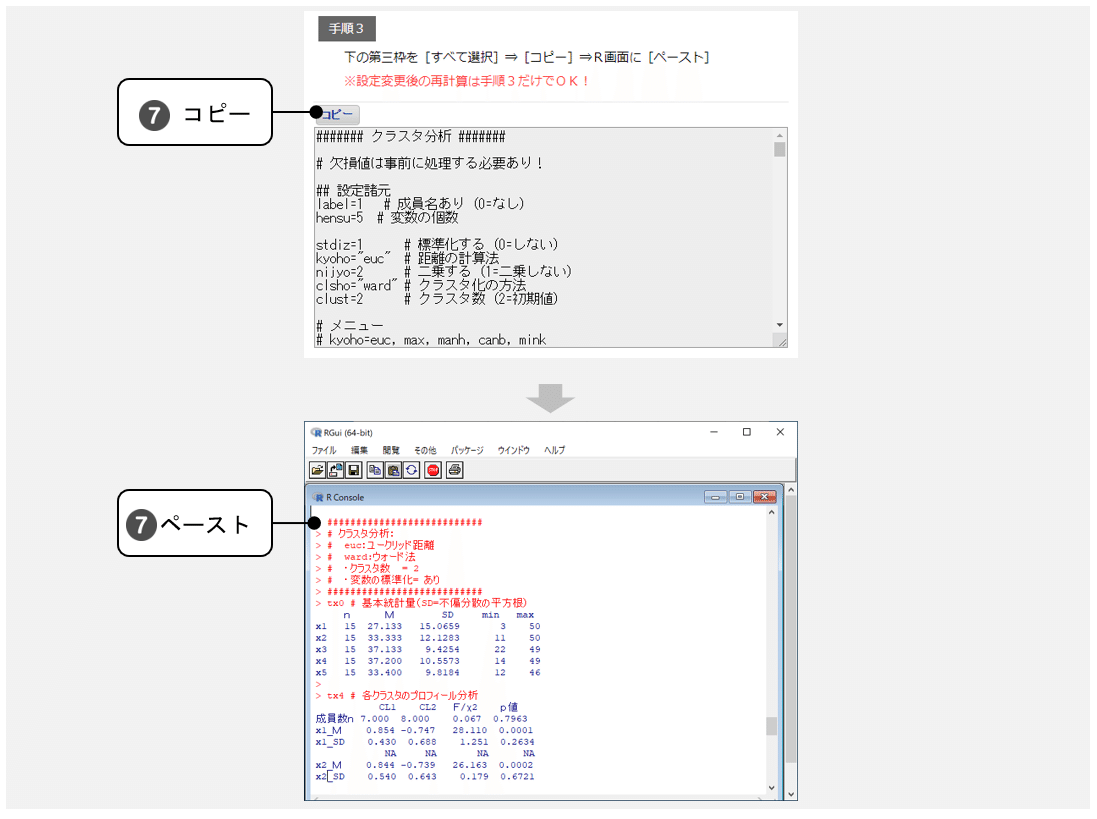Screen dimensions: 1097x819
Task: Use the copy-and-paste circular arrows icon
Action: (x=410, y=470)
